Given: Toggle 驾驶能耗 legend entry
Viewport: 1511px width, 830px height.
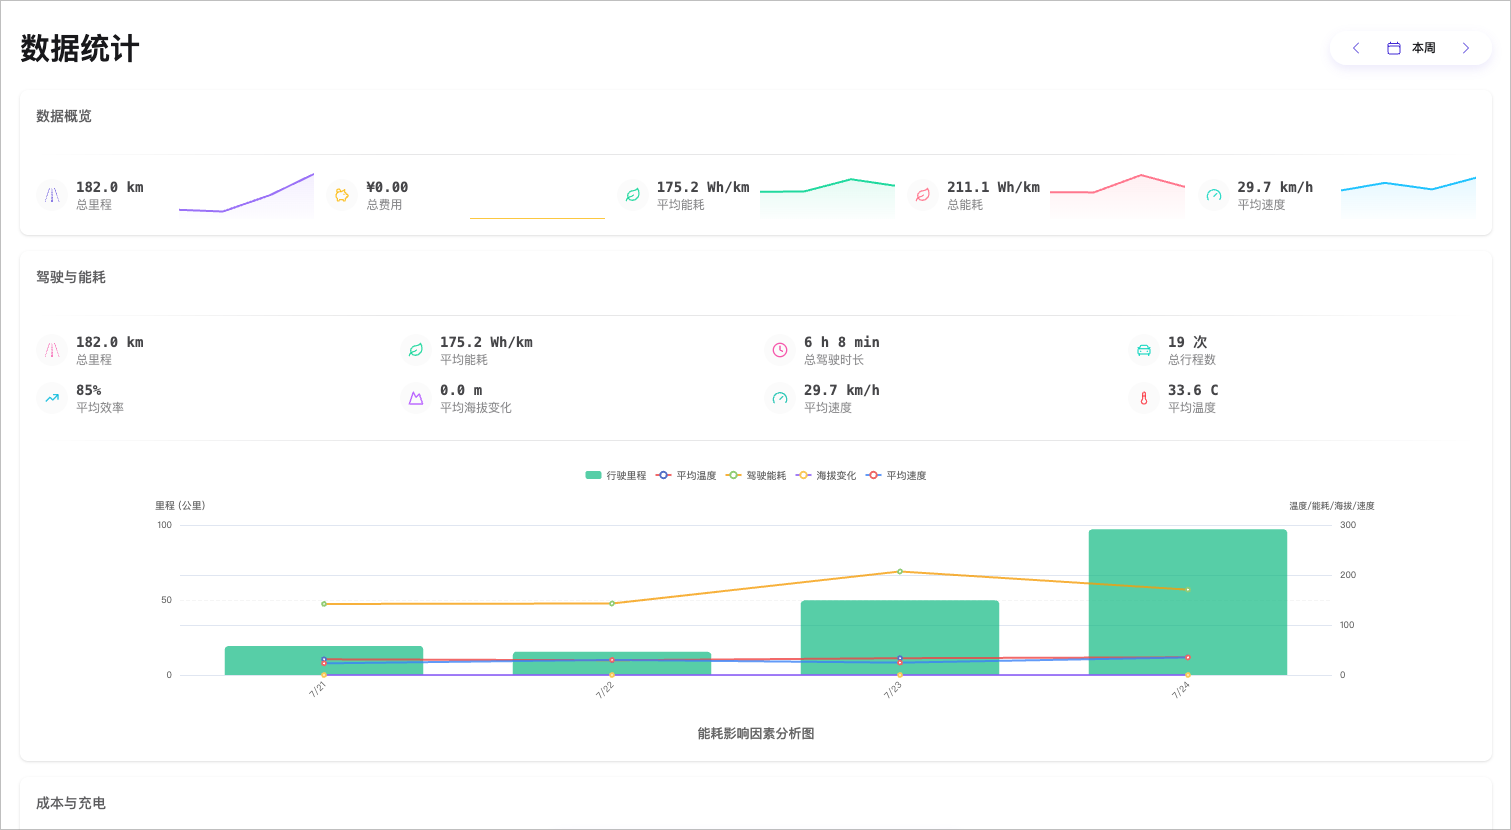Looking at the screenshot, I should (x=756, y=476).
